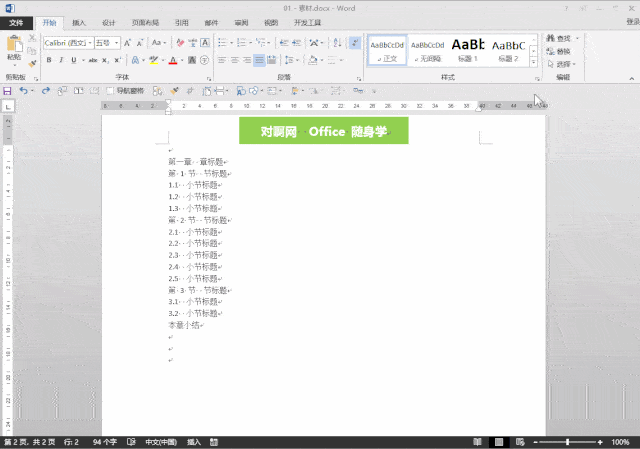Viewport: 640px width, 449px height.
Task: Click the red font color button
Action: [x=173, y=60]
